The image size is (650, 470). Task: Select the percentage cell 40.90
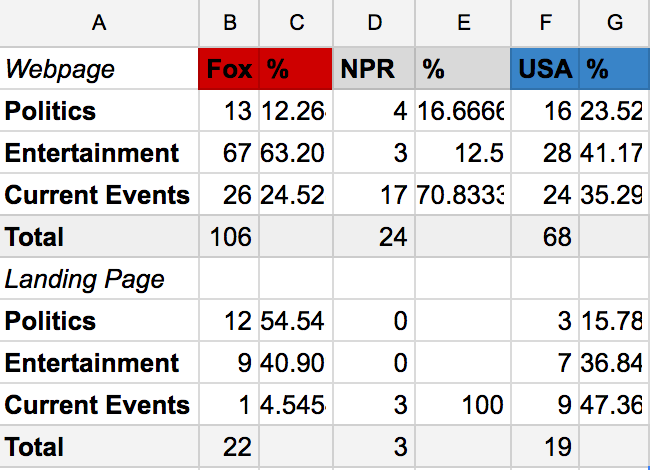tap(296, 363)
